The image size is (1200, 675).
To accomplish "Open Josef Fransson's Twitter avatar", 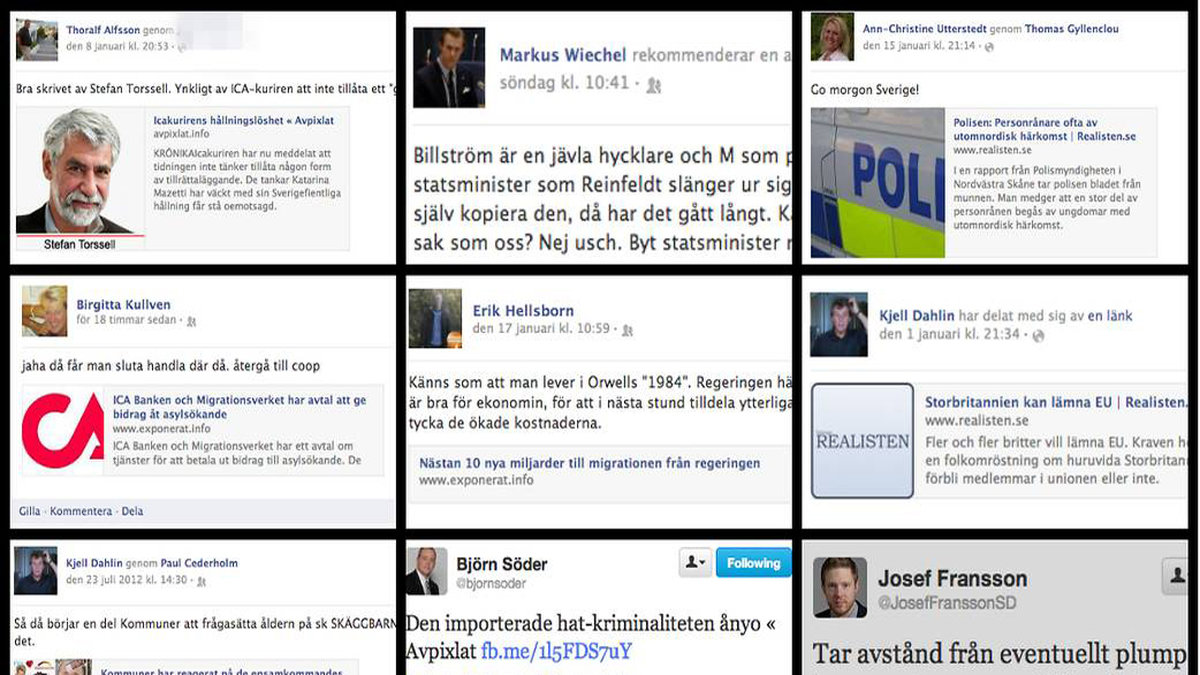I will pos(840,587).
